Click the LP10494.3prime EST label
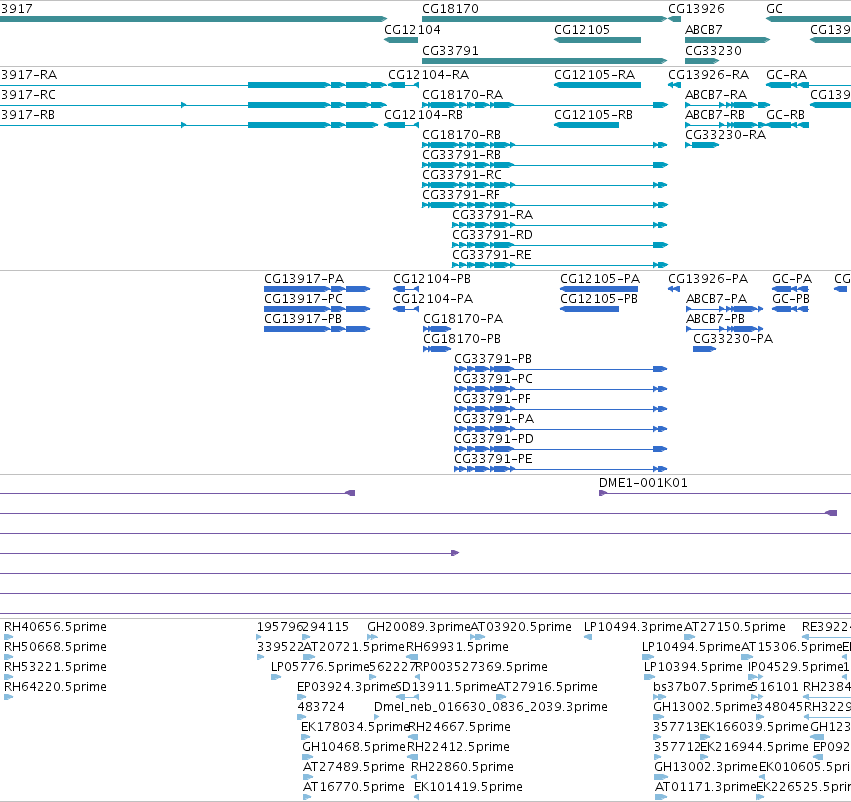The width and height of the screenshot is (851, 802). 633,627
